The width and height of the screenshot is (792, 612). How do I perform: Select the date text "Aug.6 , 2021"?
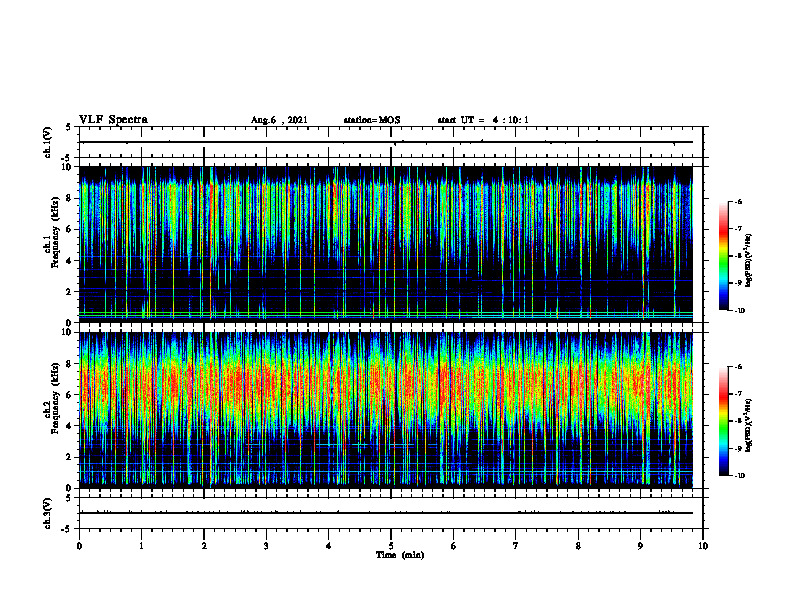[279, 120]
